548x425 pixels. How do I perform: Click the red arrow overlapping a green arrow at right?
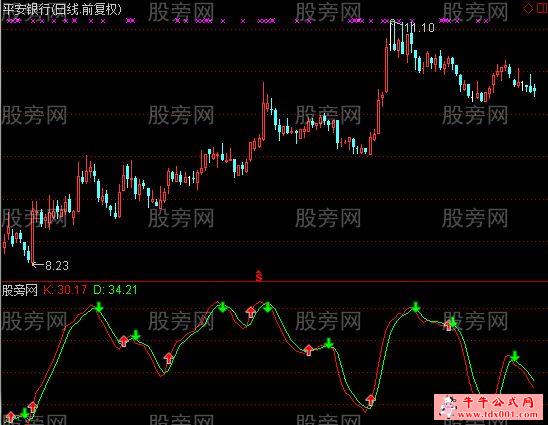coord(447,326)
